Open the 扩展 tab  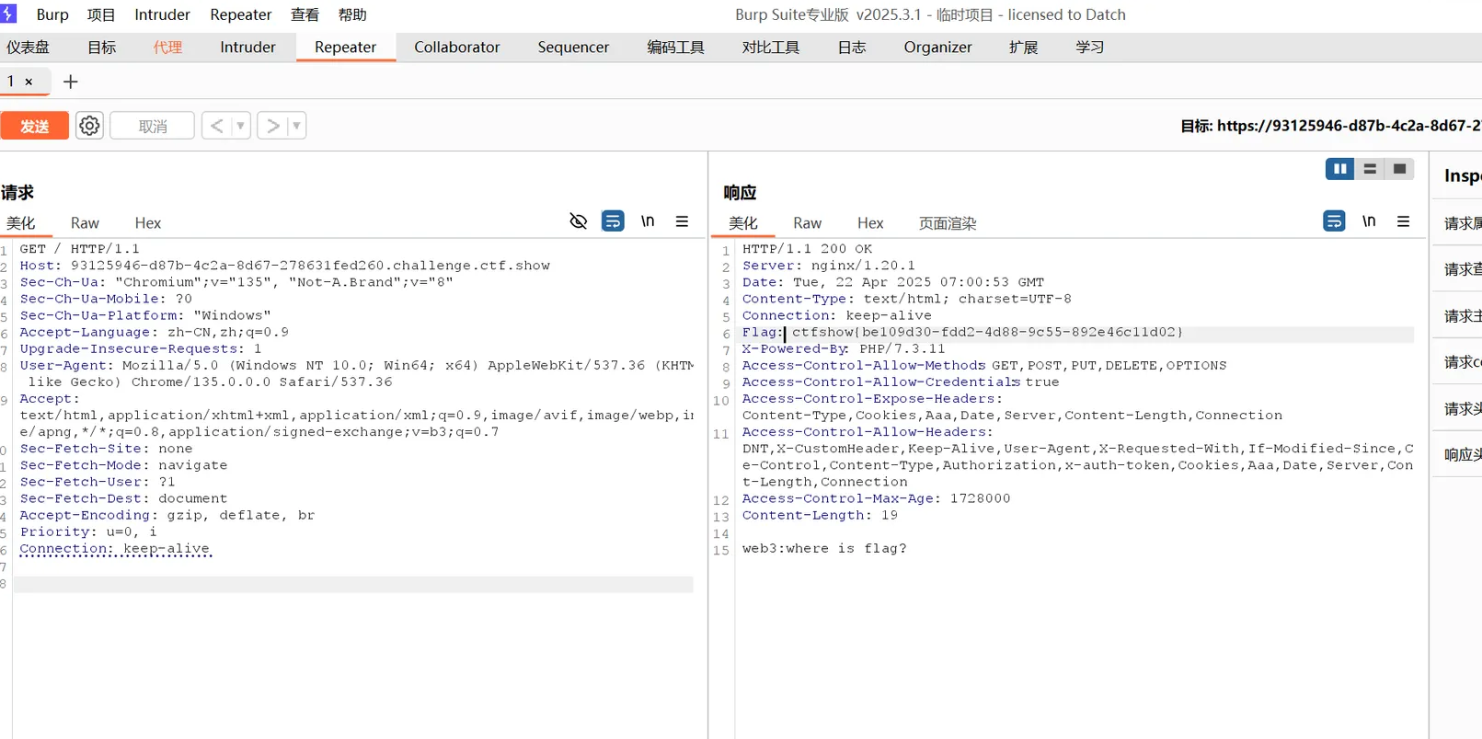pos(1023,47)
